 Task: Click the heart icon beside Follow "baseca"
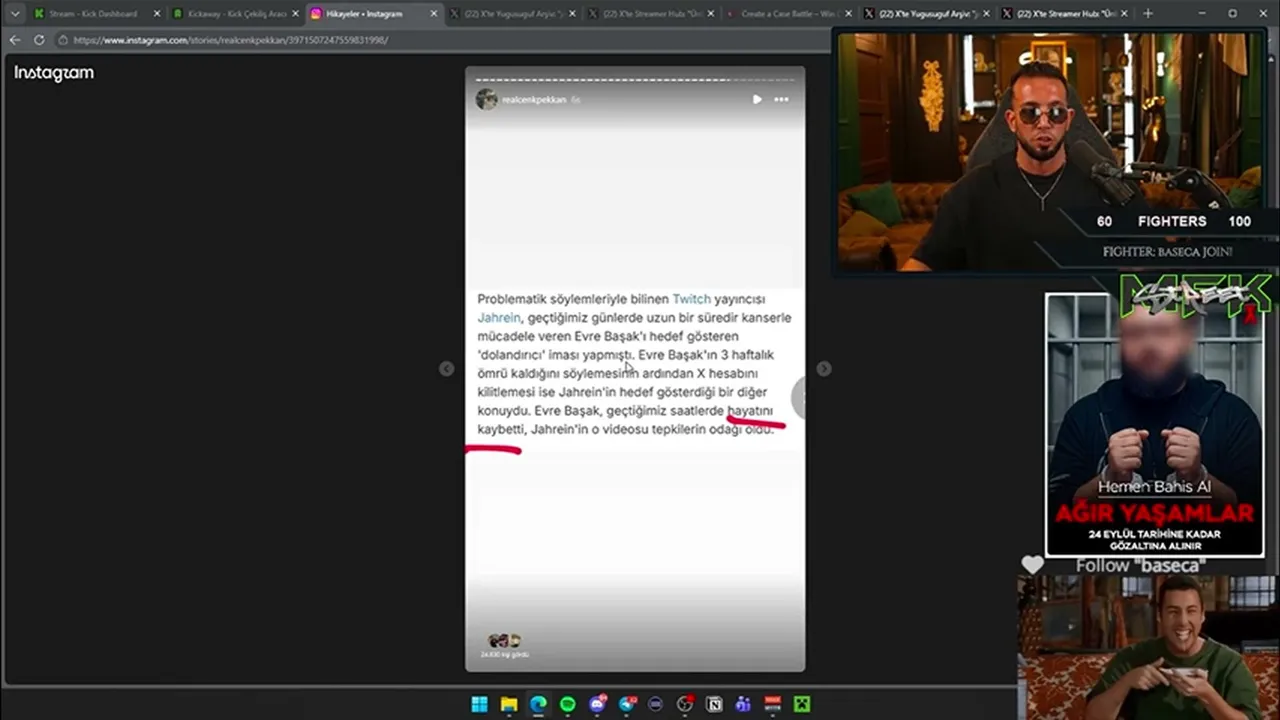1032,566
